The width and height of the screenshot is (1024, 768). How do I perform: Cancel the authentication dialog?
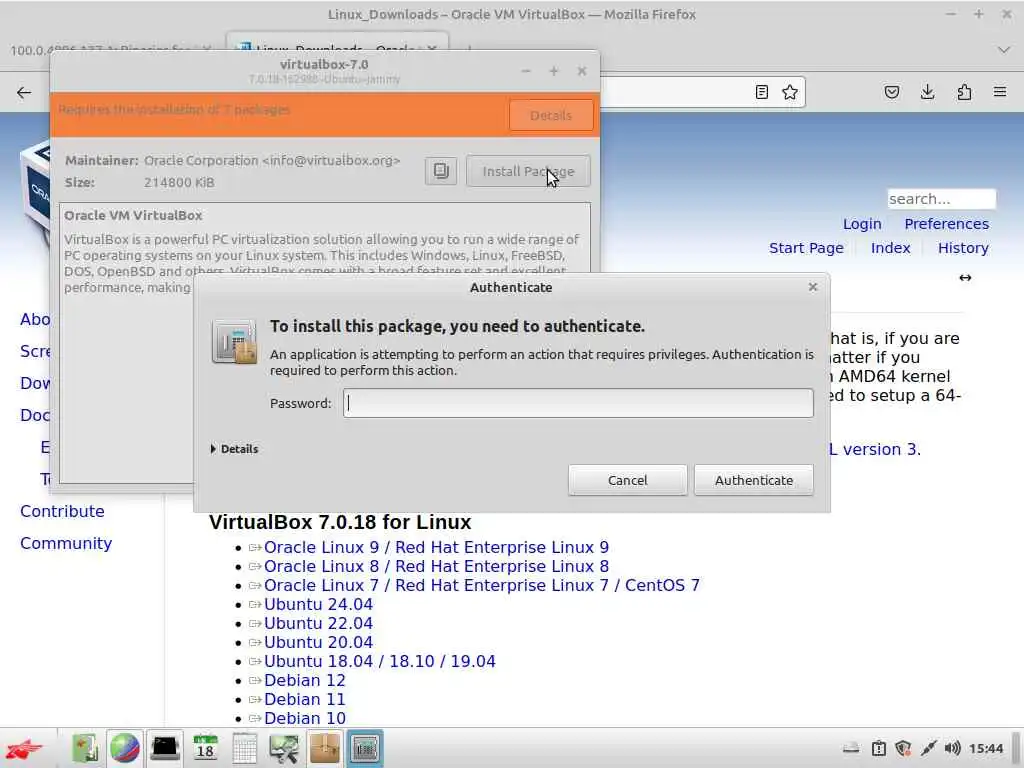(x=627, y=480)
